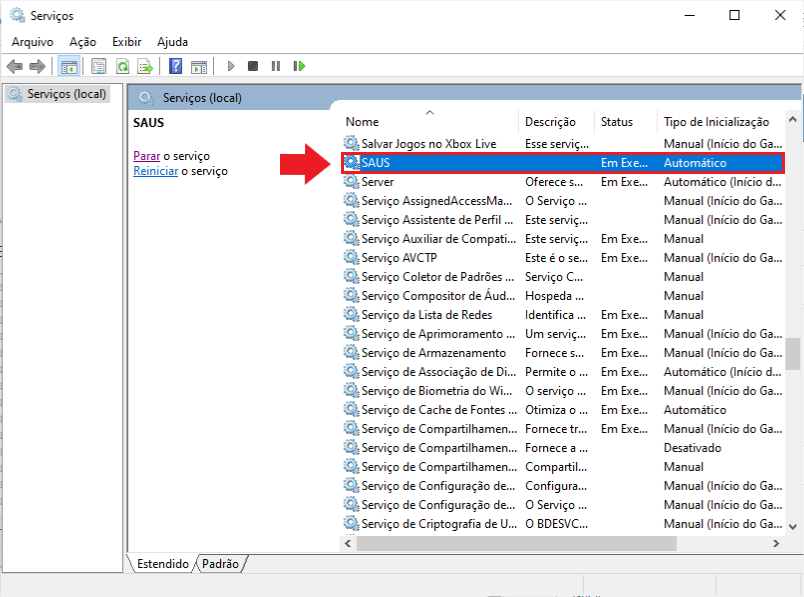The height and width of the screenshot is (597, 804).
Task: Sort by the Tipo de Inicialização column
Action: point(714,122)
